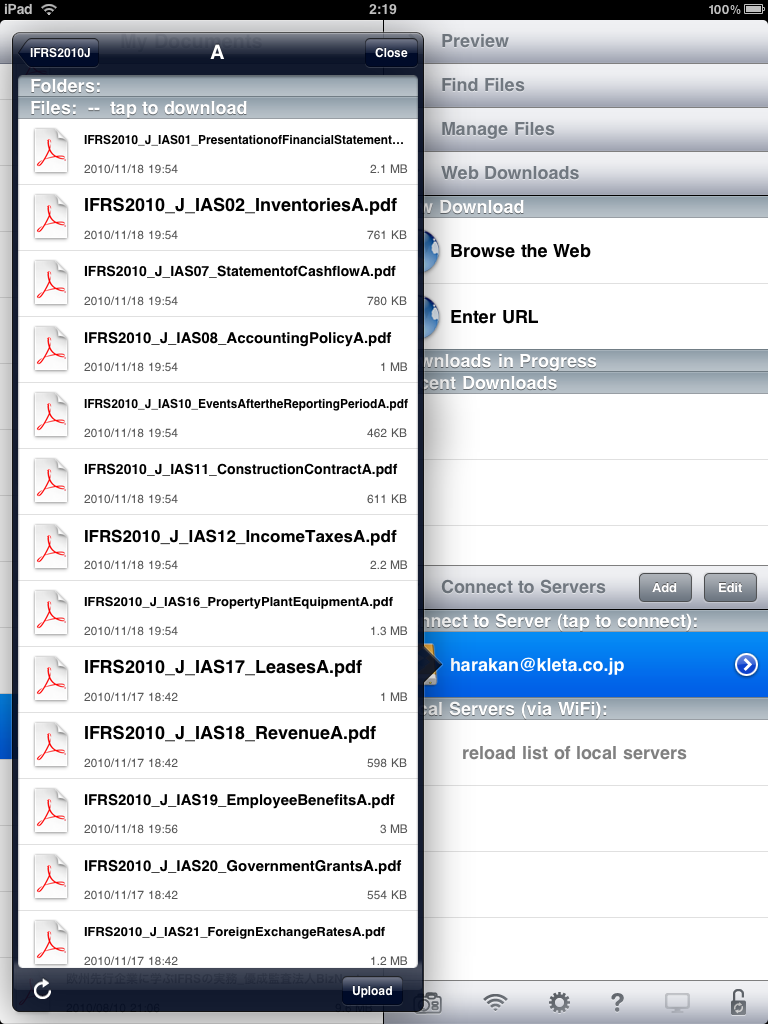Download IFRS2010_J_IAS17_LeasesA.pdf
768x1024 pixels.
[x=218, y=679]
